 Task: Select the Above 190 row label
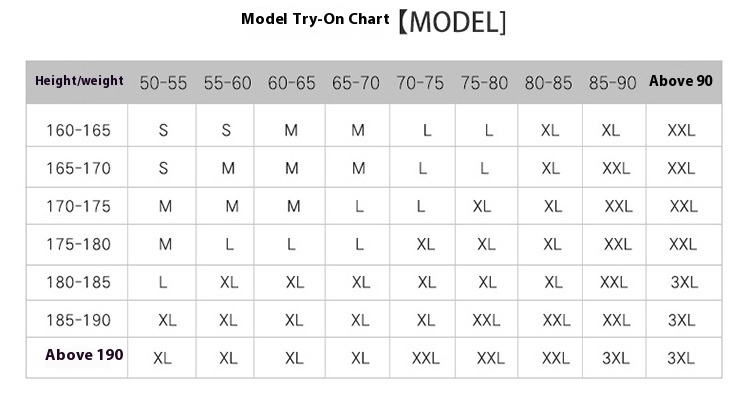pyautogui.click(x=84, y=355)
